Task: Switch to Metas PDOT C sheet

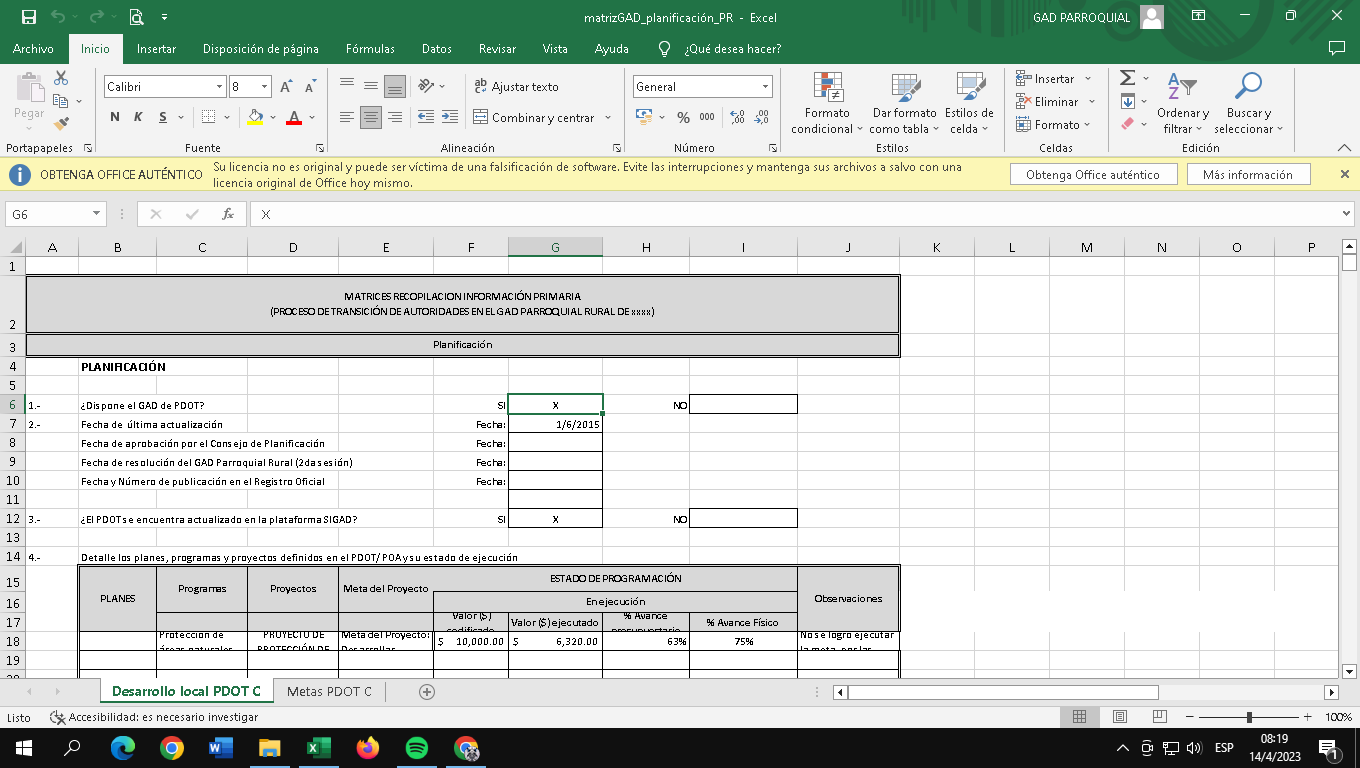Action: pyautogui.click(x=329, y=692)
